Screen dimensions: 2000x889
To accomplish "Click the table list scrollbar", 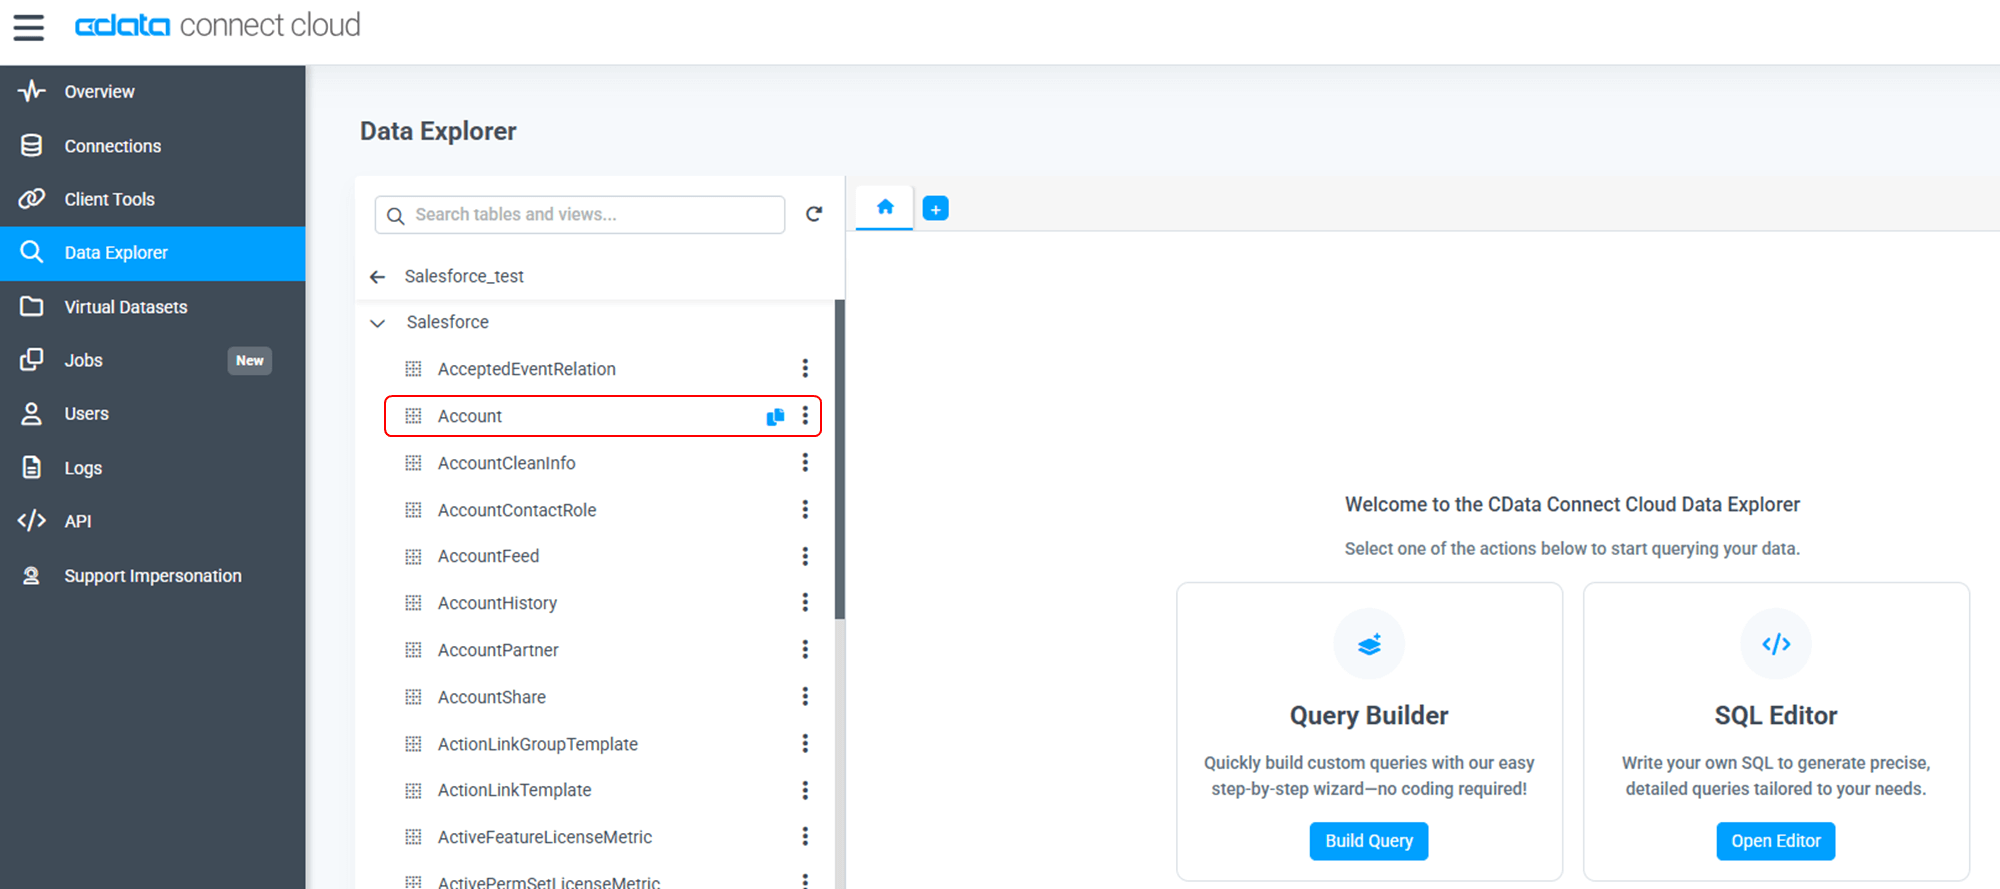I will (x=840, y=460).
